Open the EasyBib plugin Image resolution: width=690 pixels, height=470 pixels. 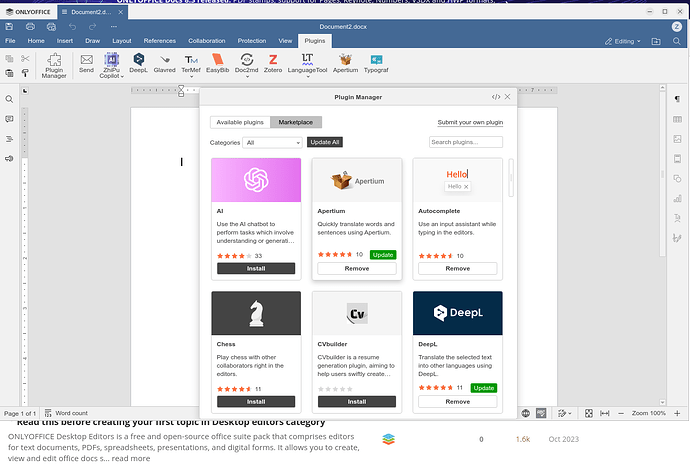point(217,63)
